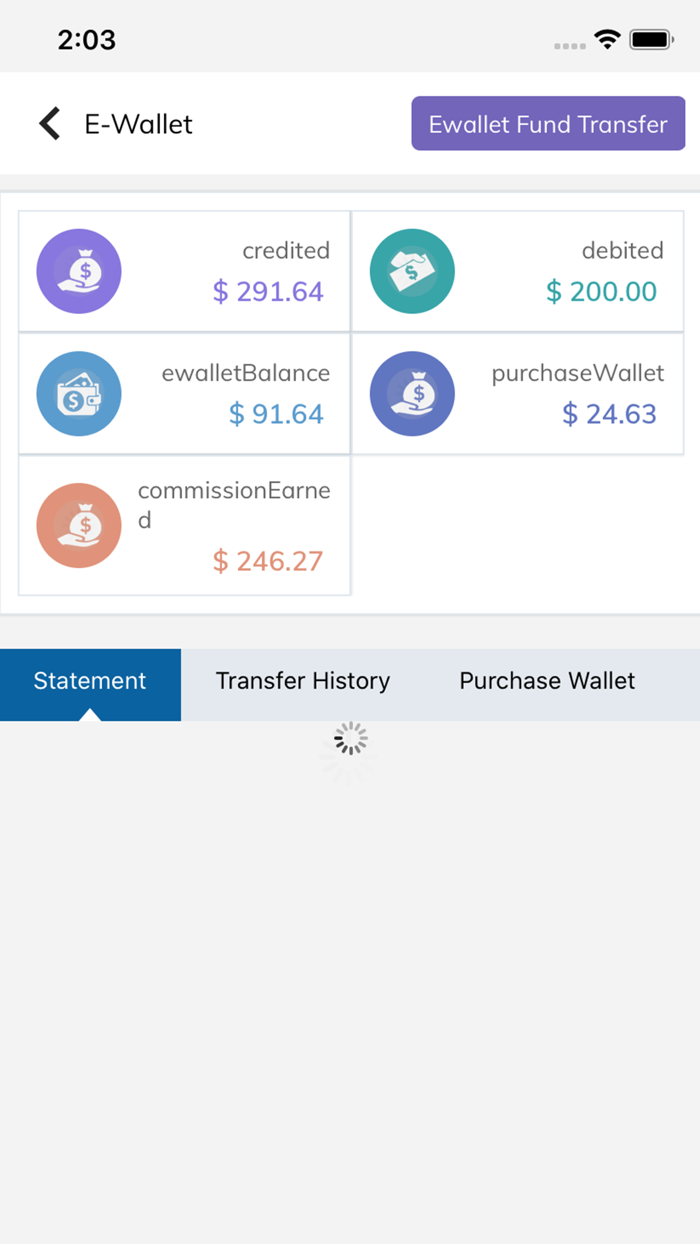This screenshot has height=1244, width=700.
Task: Tap the Wi-Fi status icon
Action: click(x=607, y=40)
